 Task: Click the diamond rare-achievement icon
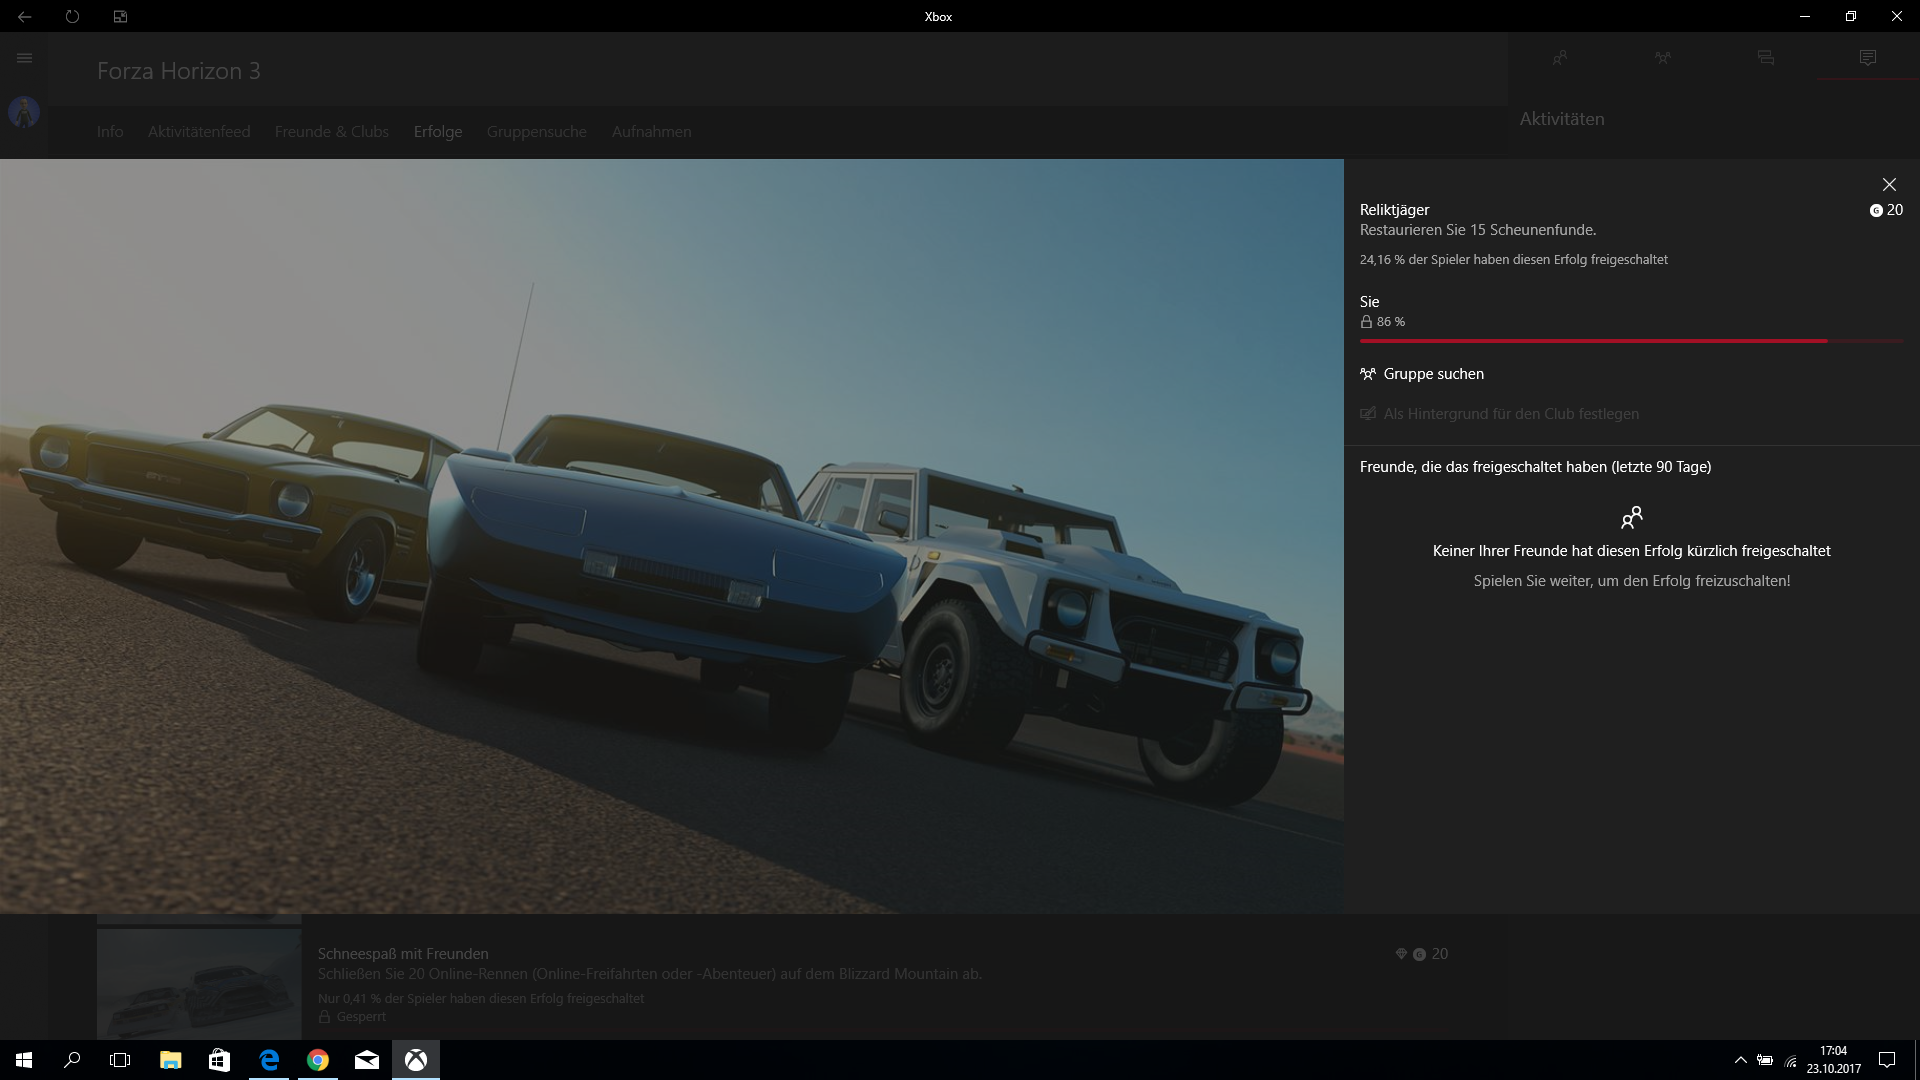pos(1401,954)
